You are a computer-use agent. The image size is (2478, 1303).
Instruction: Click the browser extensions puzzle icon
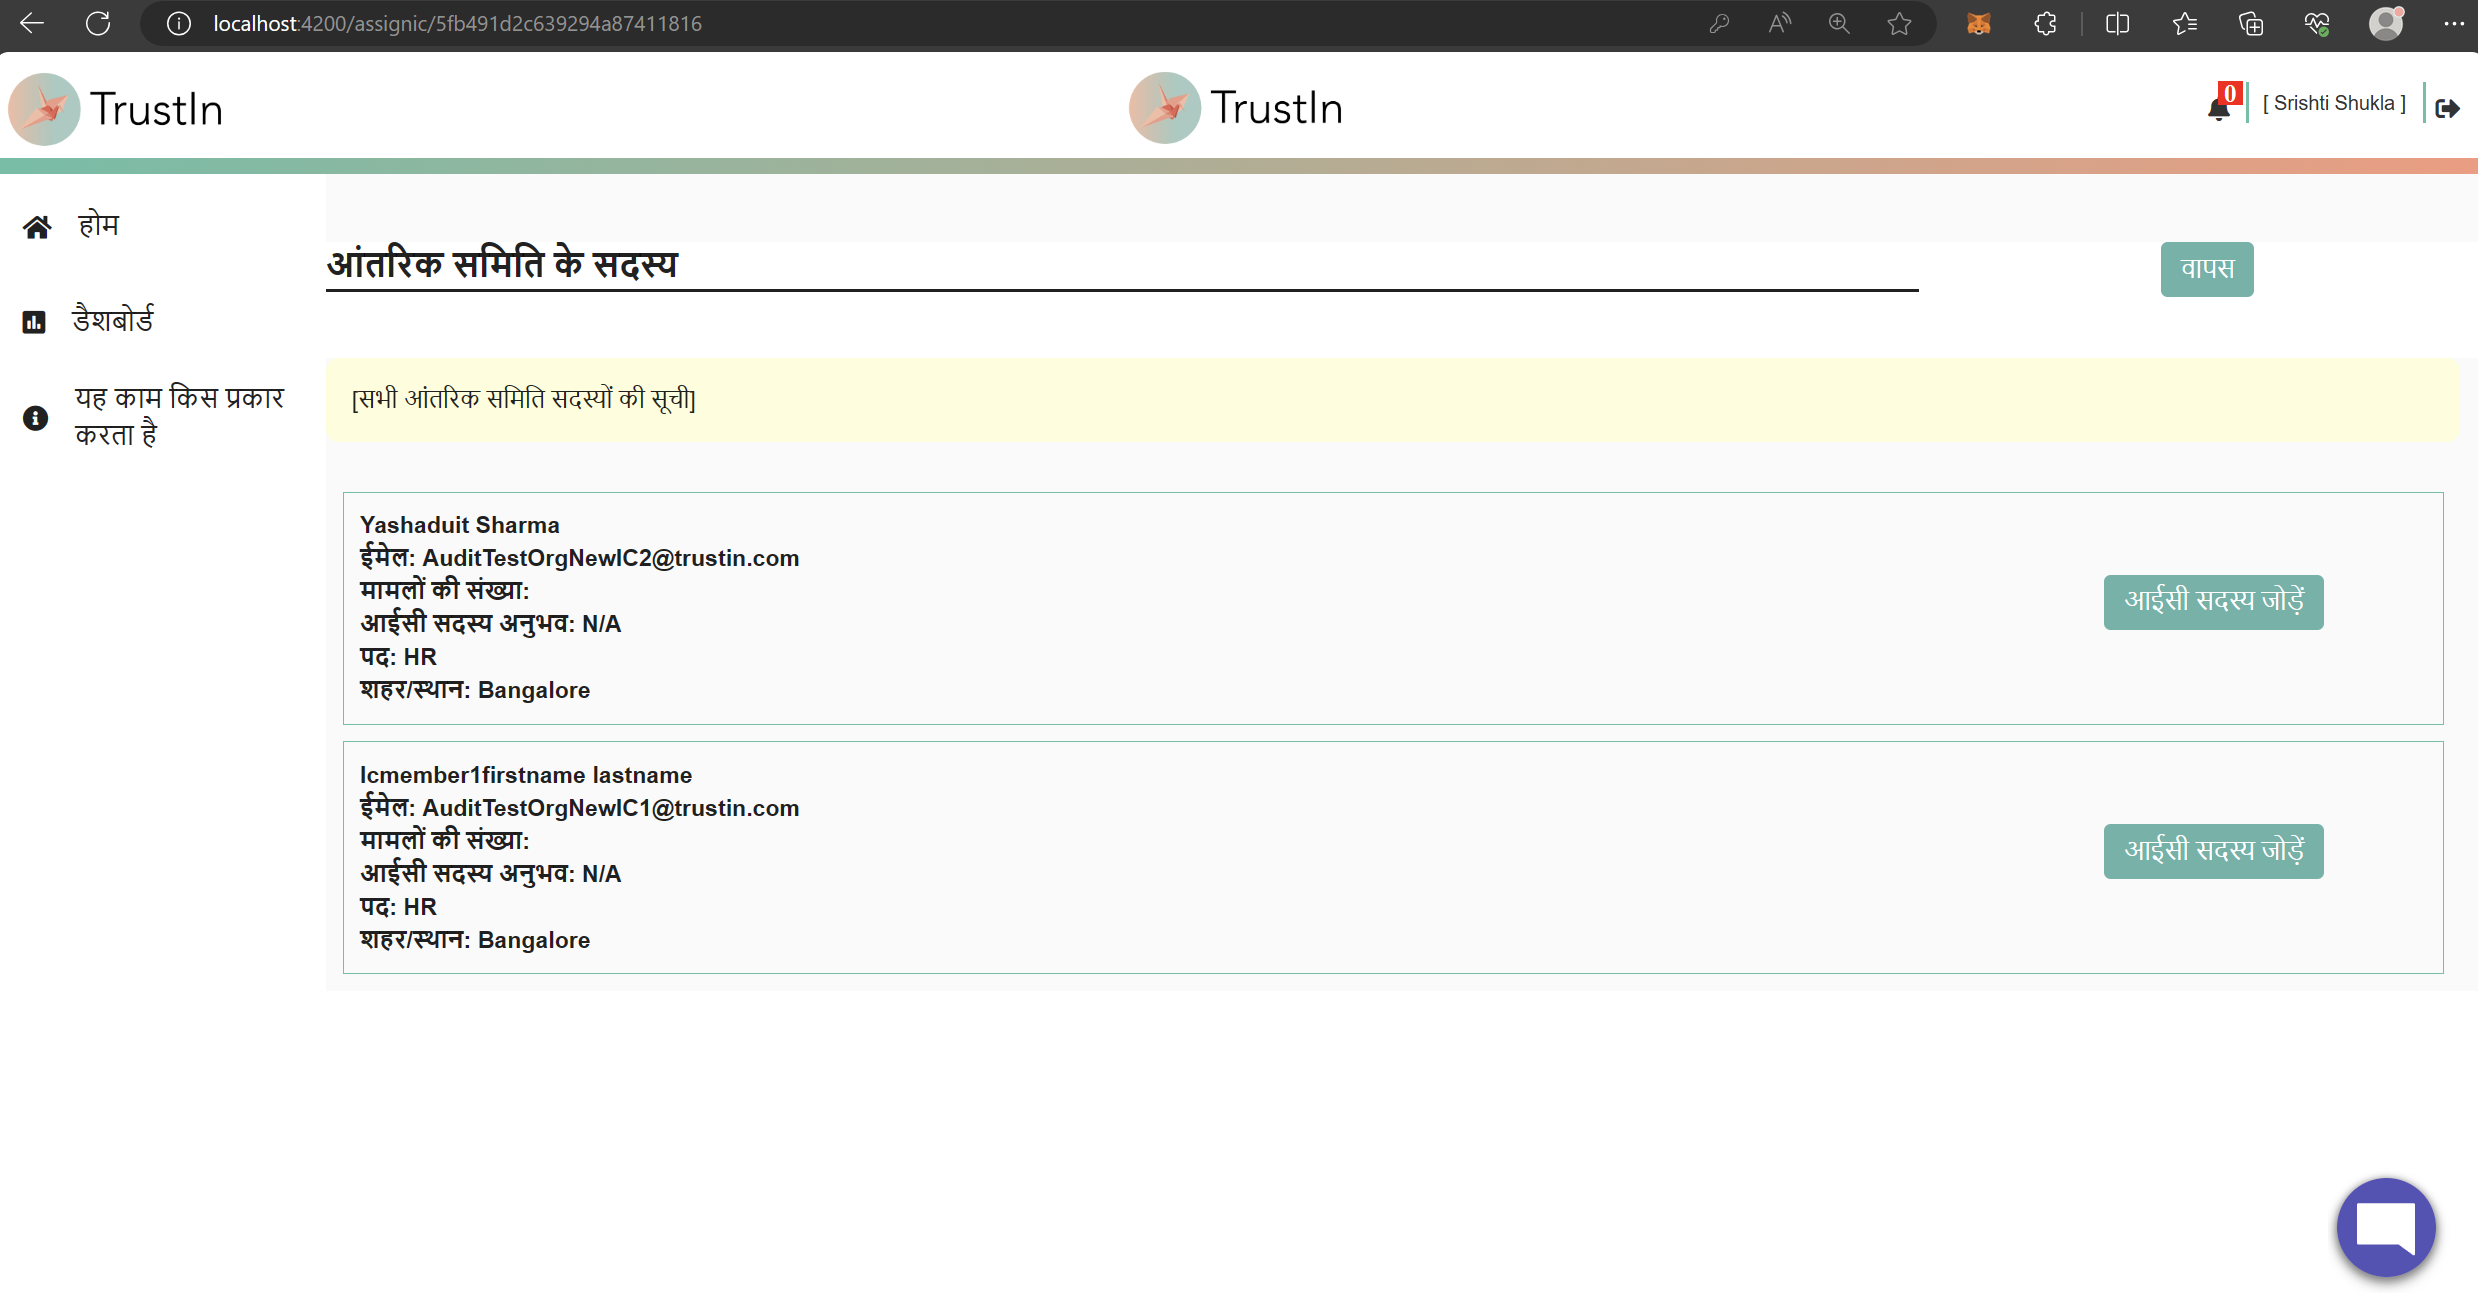(x=2045, y=23)
